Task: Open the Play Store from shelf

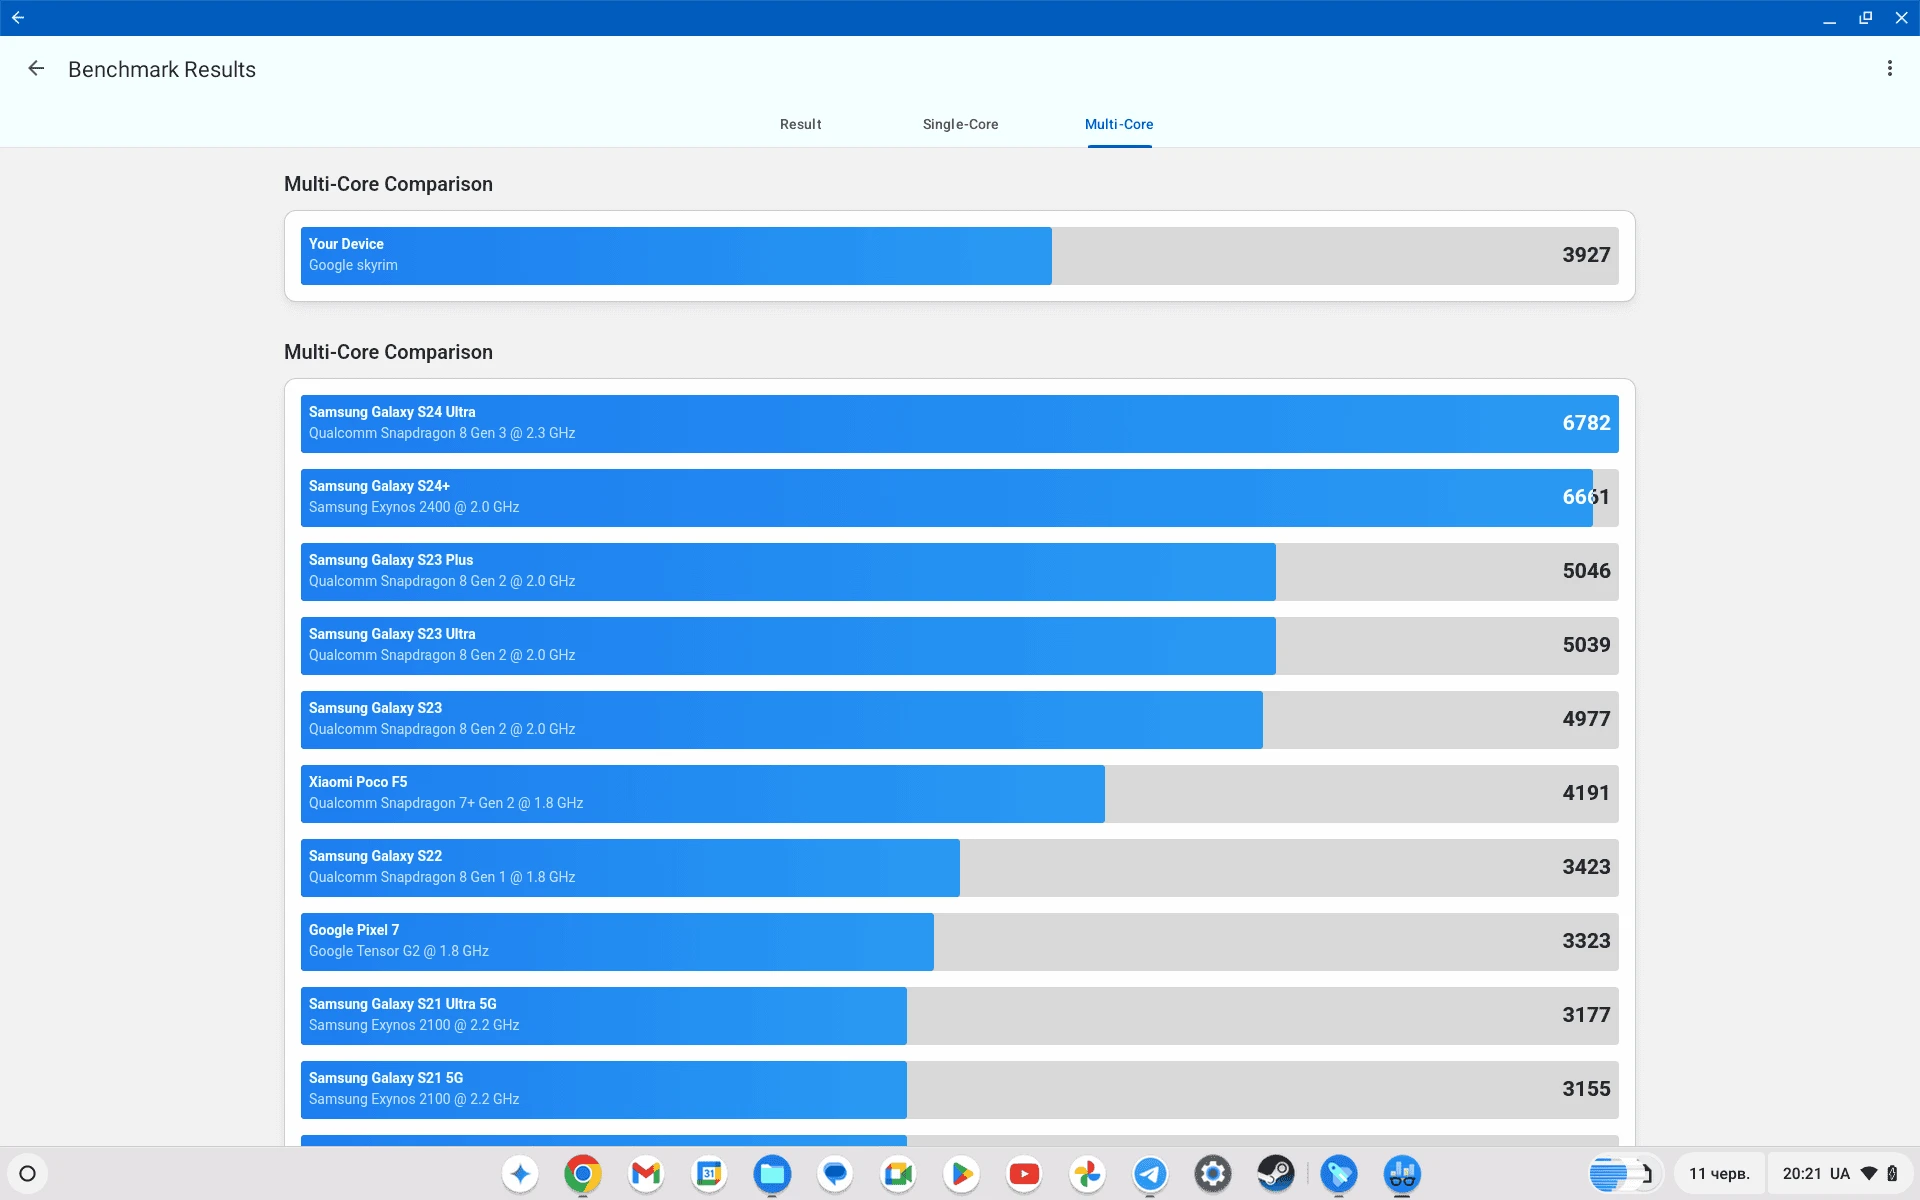Action: [x=961, y=1173]
